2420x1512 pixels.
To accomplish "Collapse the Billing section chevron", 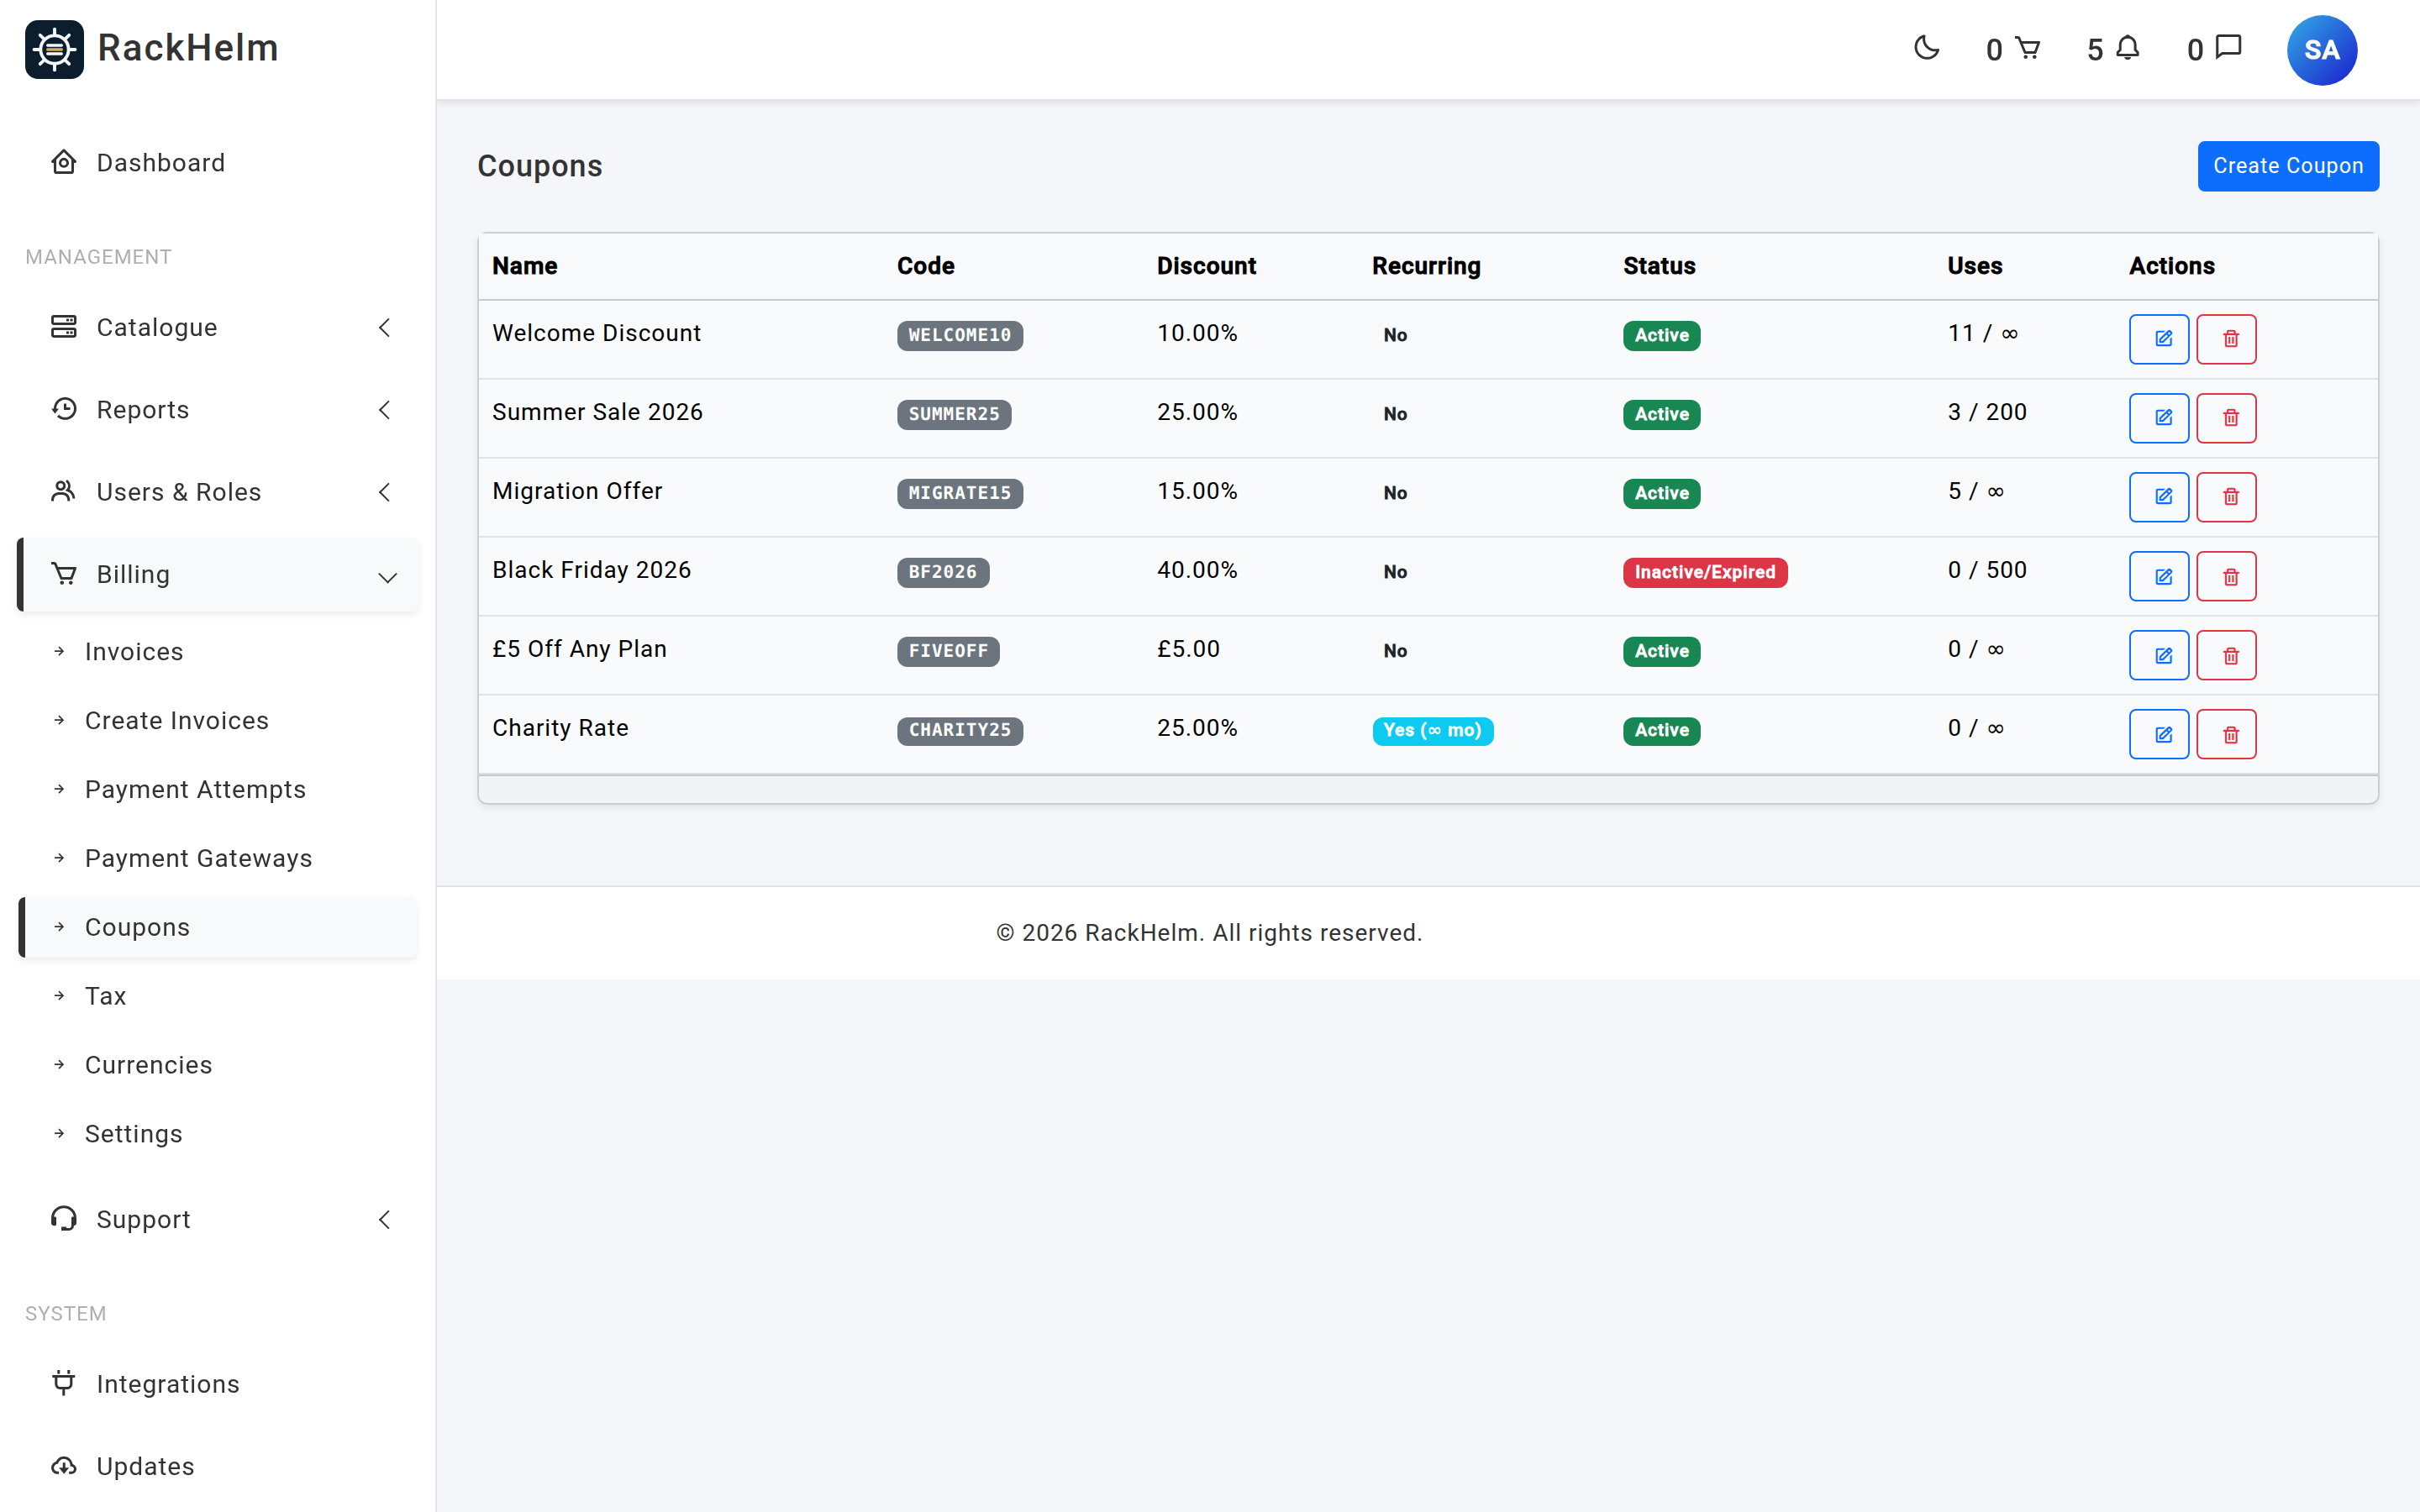I will 387,577.
